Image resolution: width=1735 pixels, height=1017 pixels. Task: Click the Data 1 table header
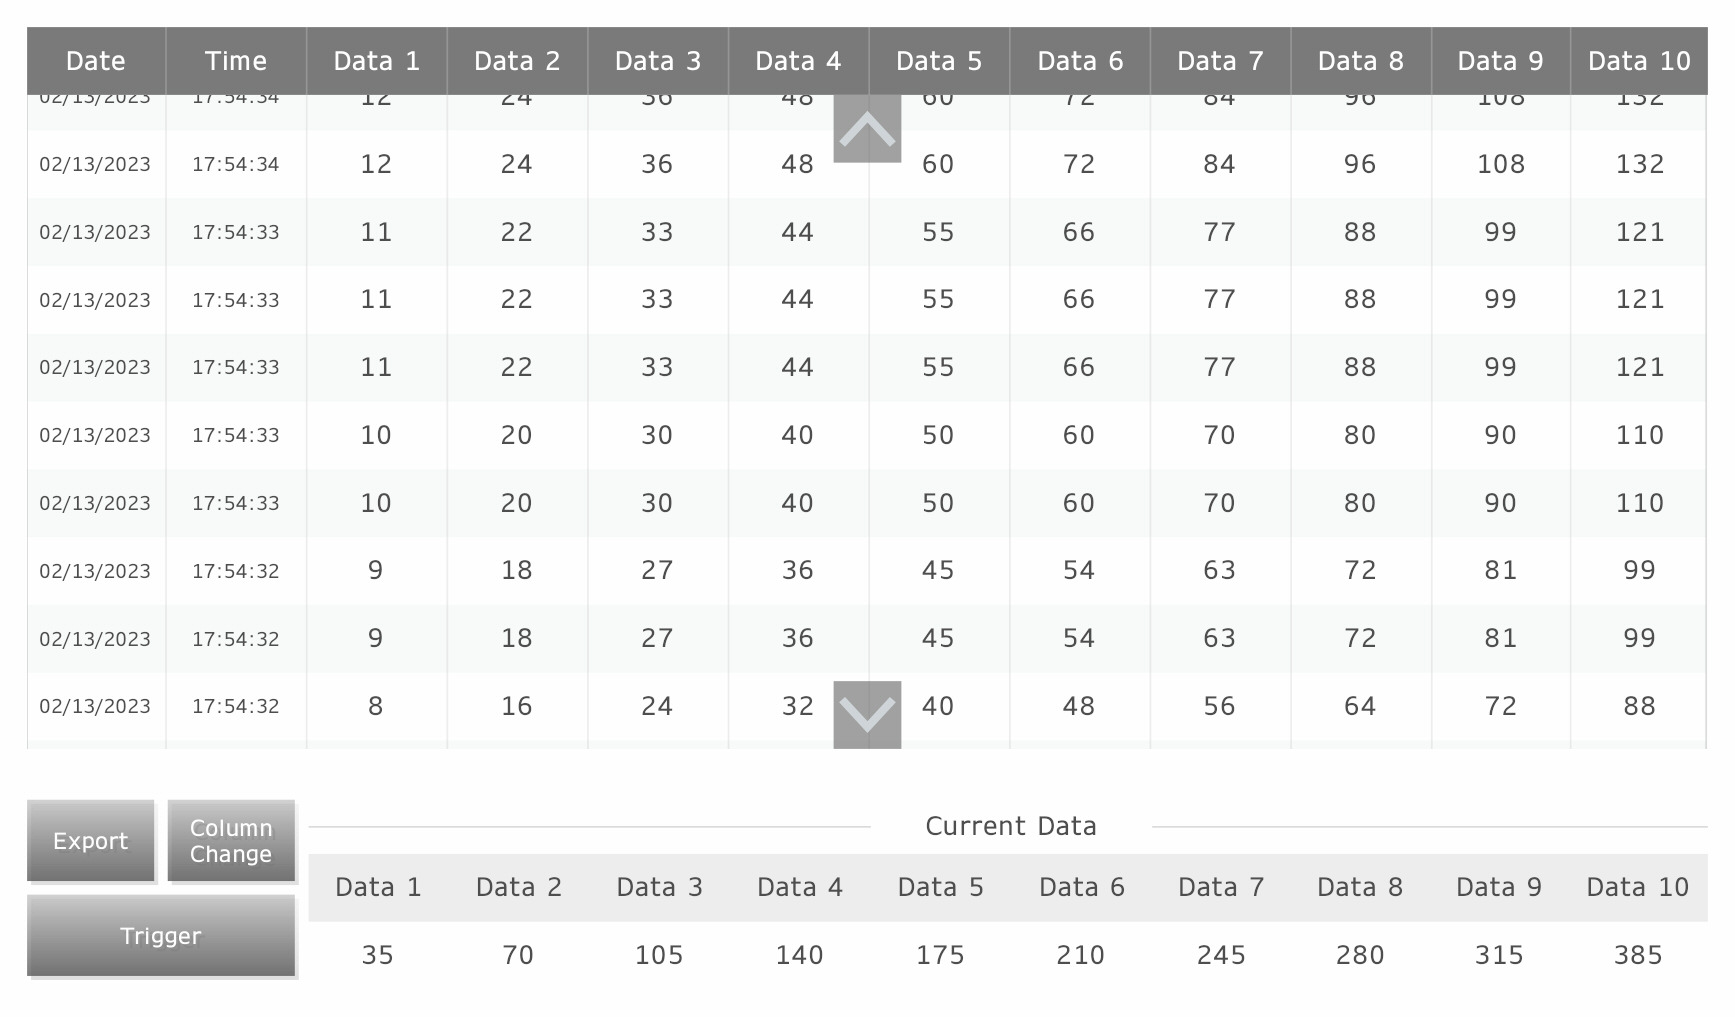point(377,61)
